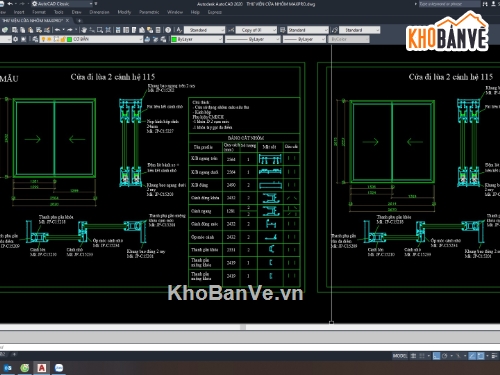Viewport: 500px width, 375px height.
Task: Open the Table Style icon
Action: click(x=283, y=30)
